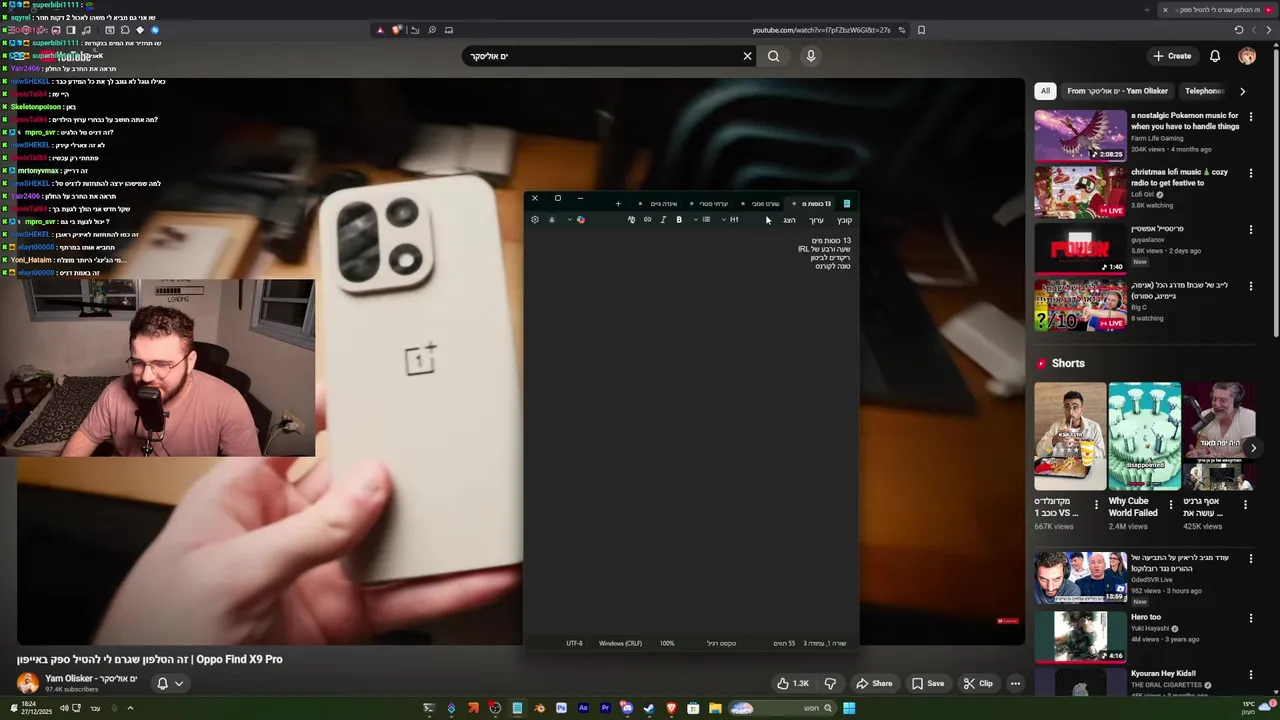Image resolution: width=1280 pixels, height=720 pixels.
Task: Open Discord from the taskbar
Action: tap(627, 708)
